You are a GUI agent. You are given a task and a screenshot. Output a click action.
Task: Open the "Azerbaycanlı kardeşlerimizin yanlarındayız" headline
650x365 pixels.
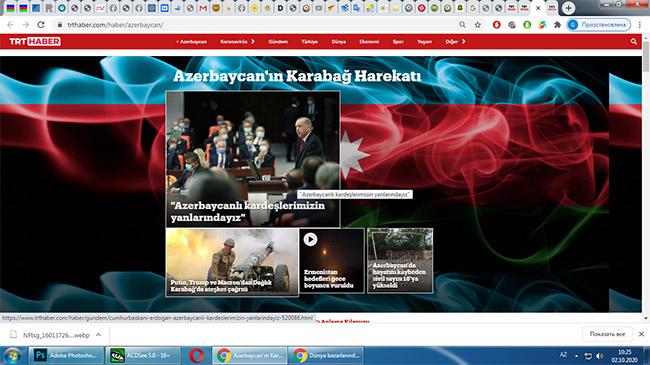tap(247, 212)
